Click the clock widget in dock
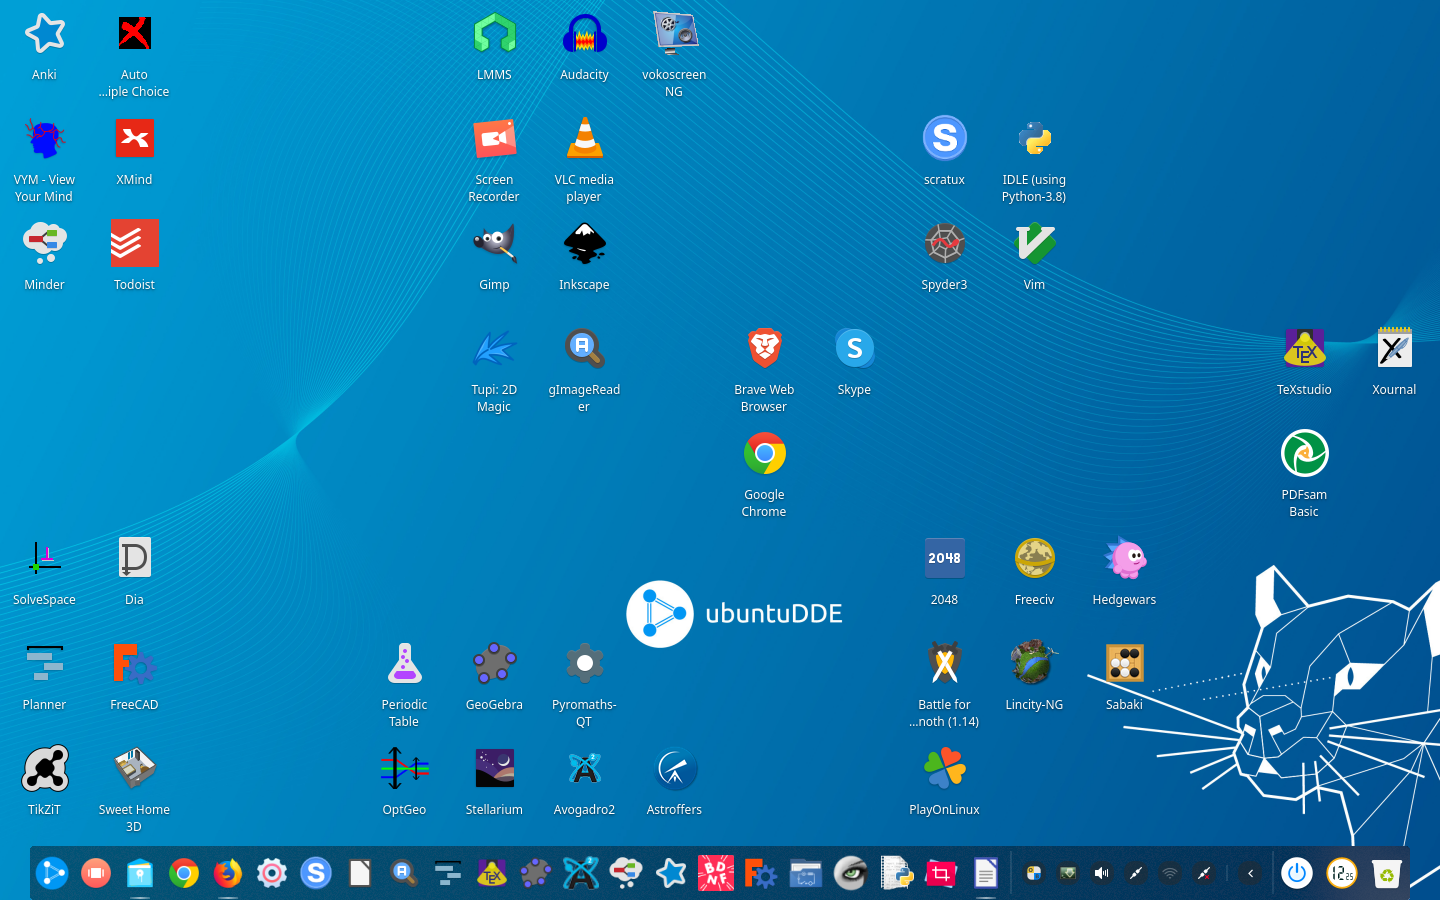This screenshot has width=1440, height=900. [x=1342, y=873]
